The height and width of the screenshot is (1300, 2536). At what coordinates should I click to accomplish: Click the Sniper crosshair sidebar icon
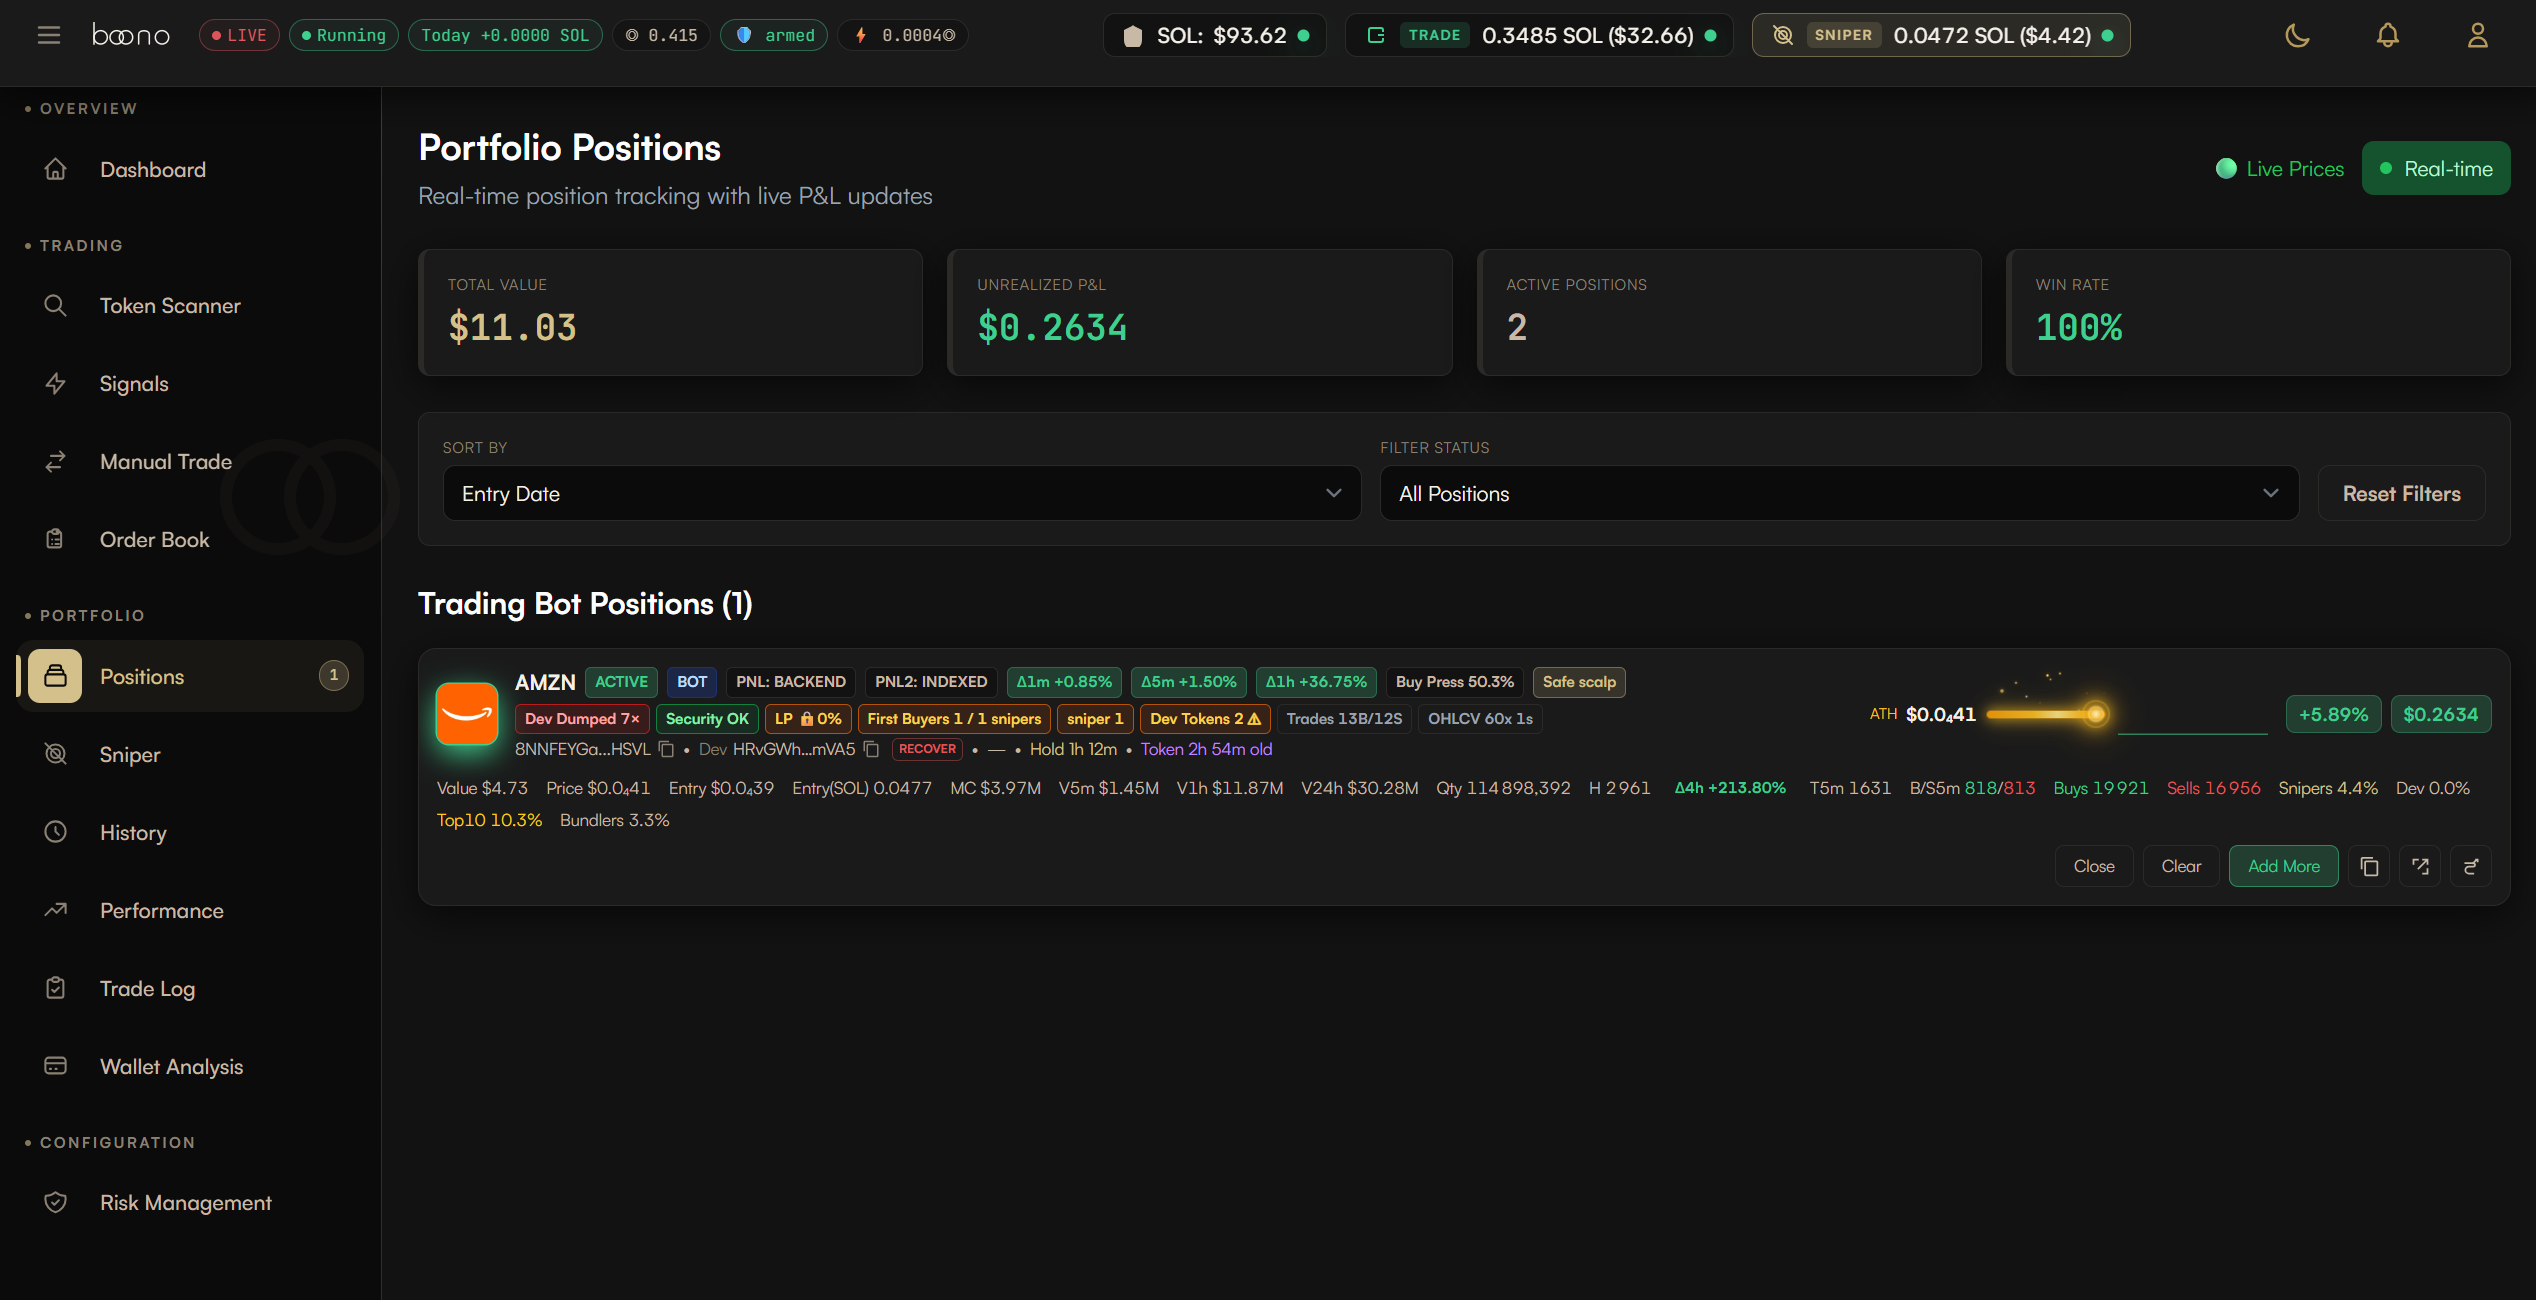tap(56, 755)
